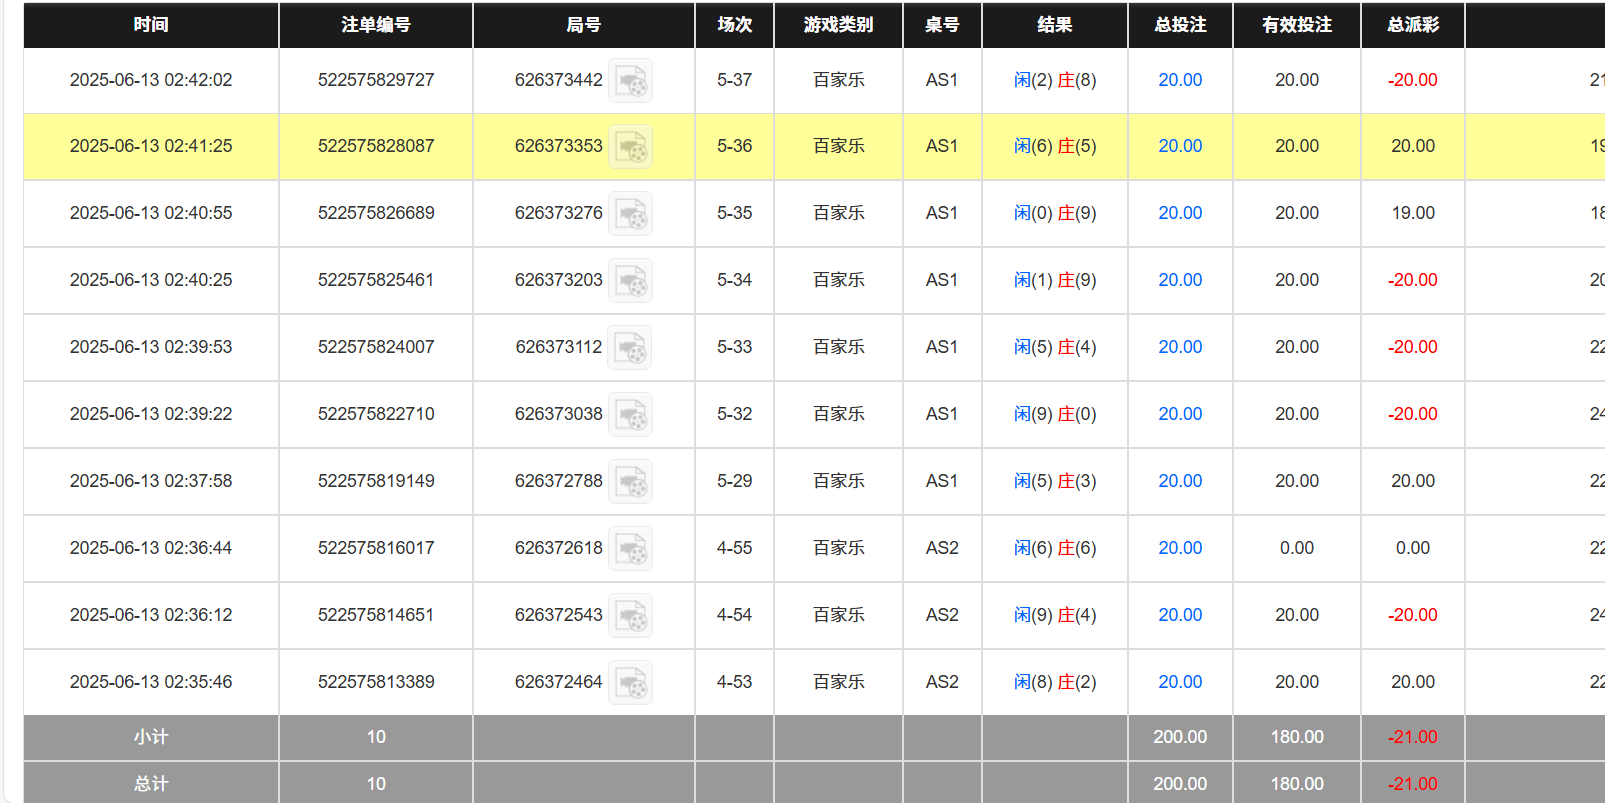Screen dimensions: 1605x803
Task: Click the 时间 column header
Action: click(x=151, y=25)
